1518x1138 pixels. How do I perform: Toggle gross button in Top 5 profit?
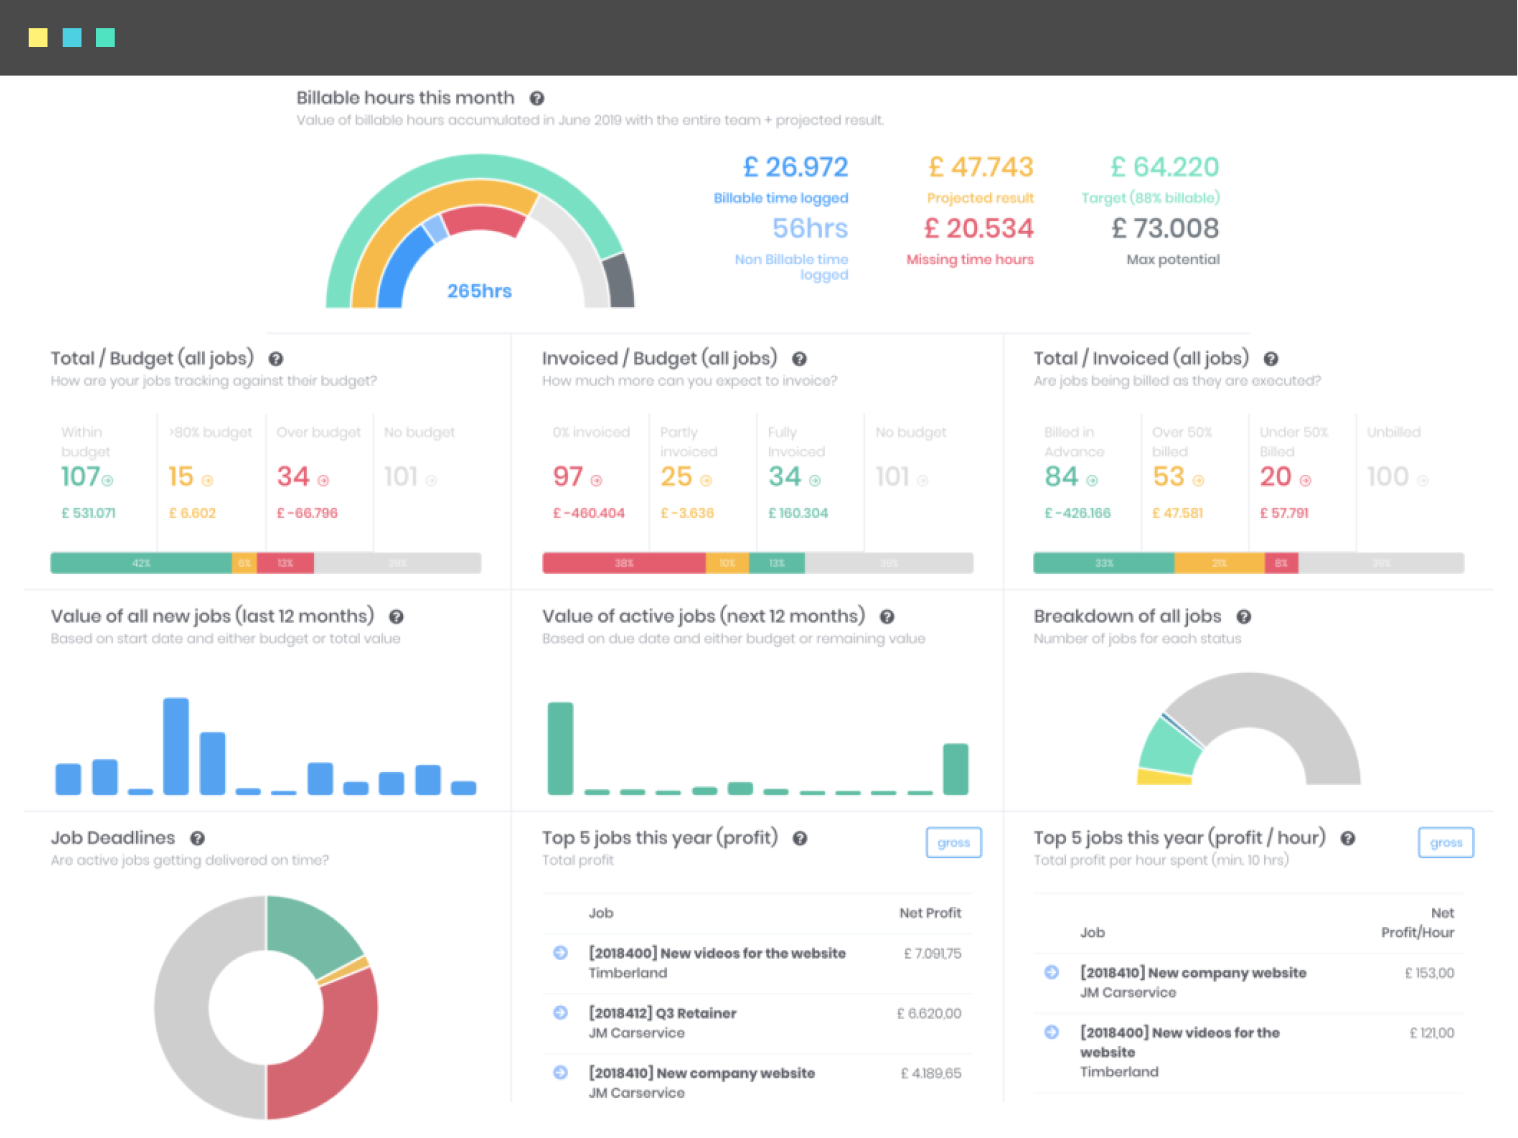(x=953, y=843)
